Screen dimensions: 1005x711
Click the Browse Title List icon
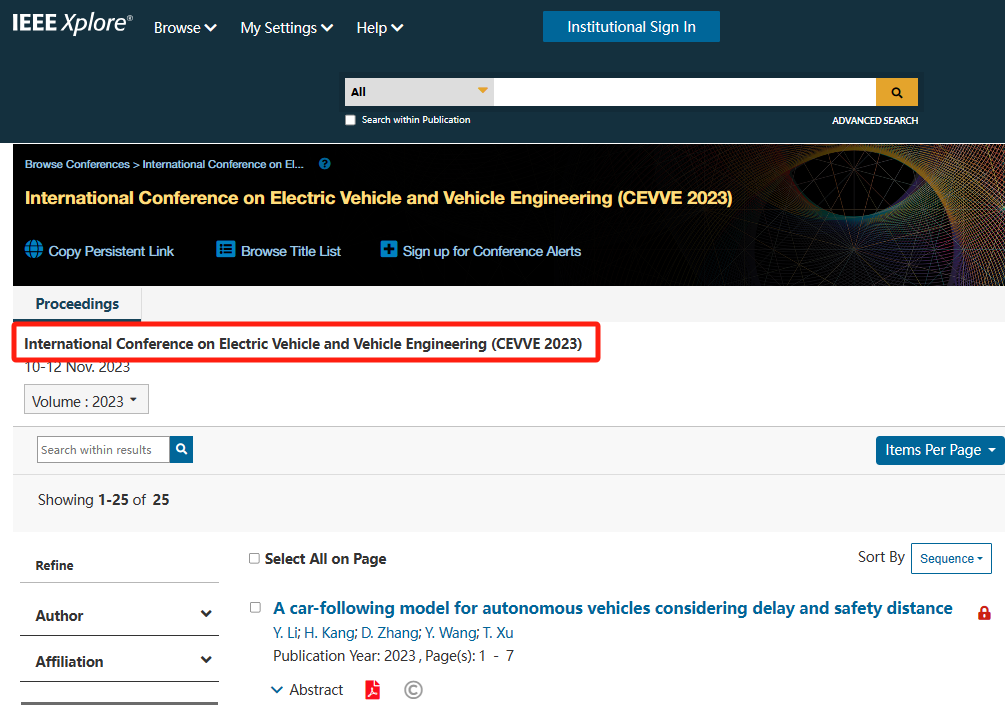click(x=226, y=250)
